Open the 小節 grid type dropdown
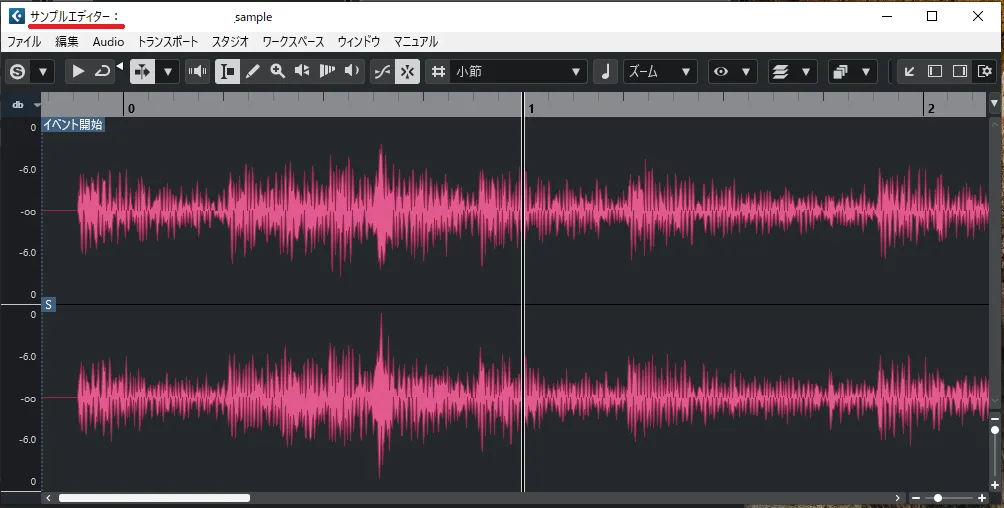 point(518,71)
